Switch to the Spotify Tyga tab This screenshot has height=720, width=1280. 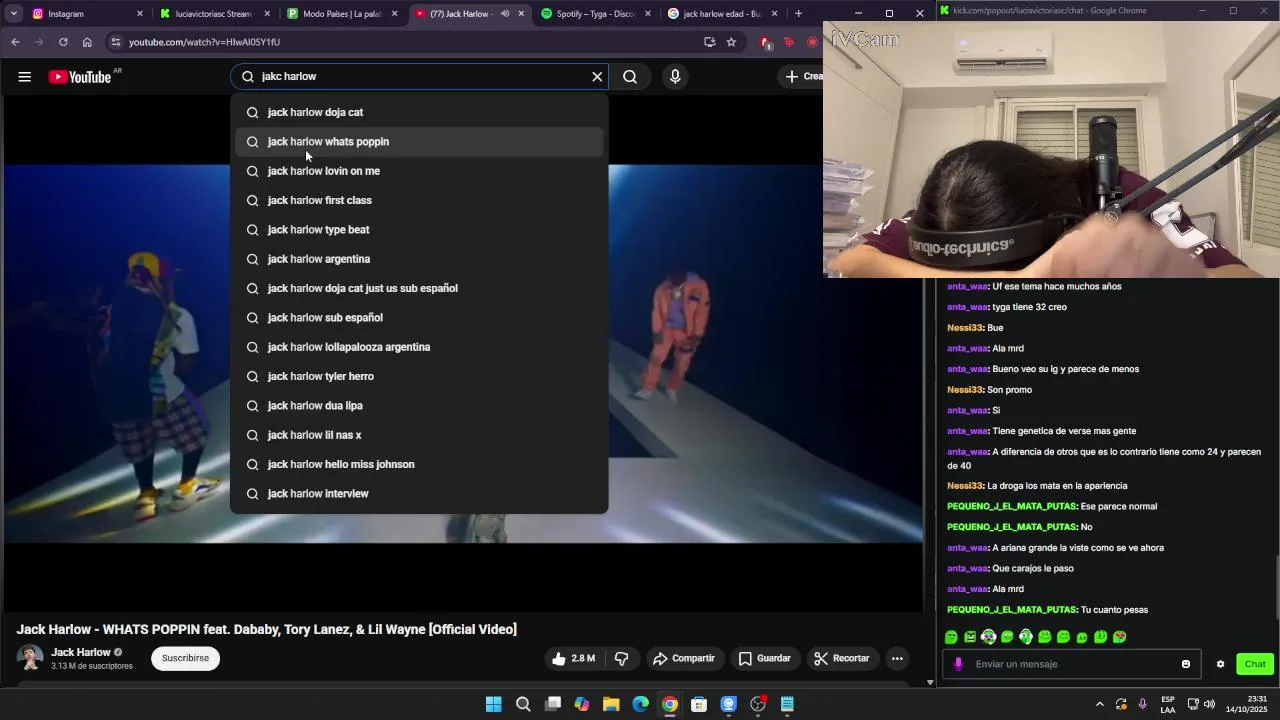(596, 14)
